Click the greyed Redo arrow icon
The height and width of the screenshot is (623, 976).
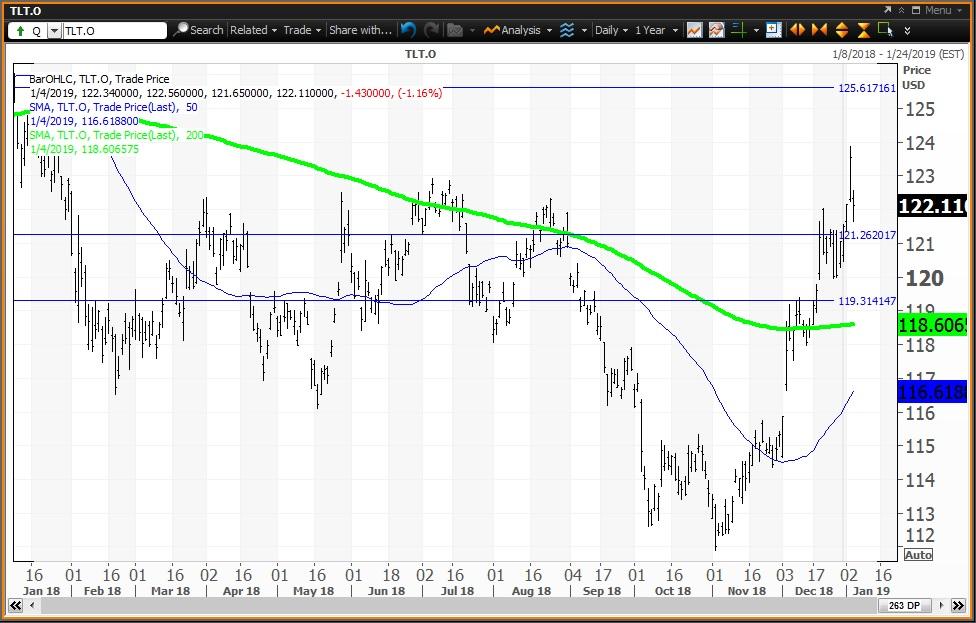(431, 30)
